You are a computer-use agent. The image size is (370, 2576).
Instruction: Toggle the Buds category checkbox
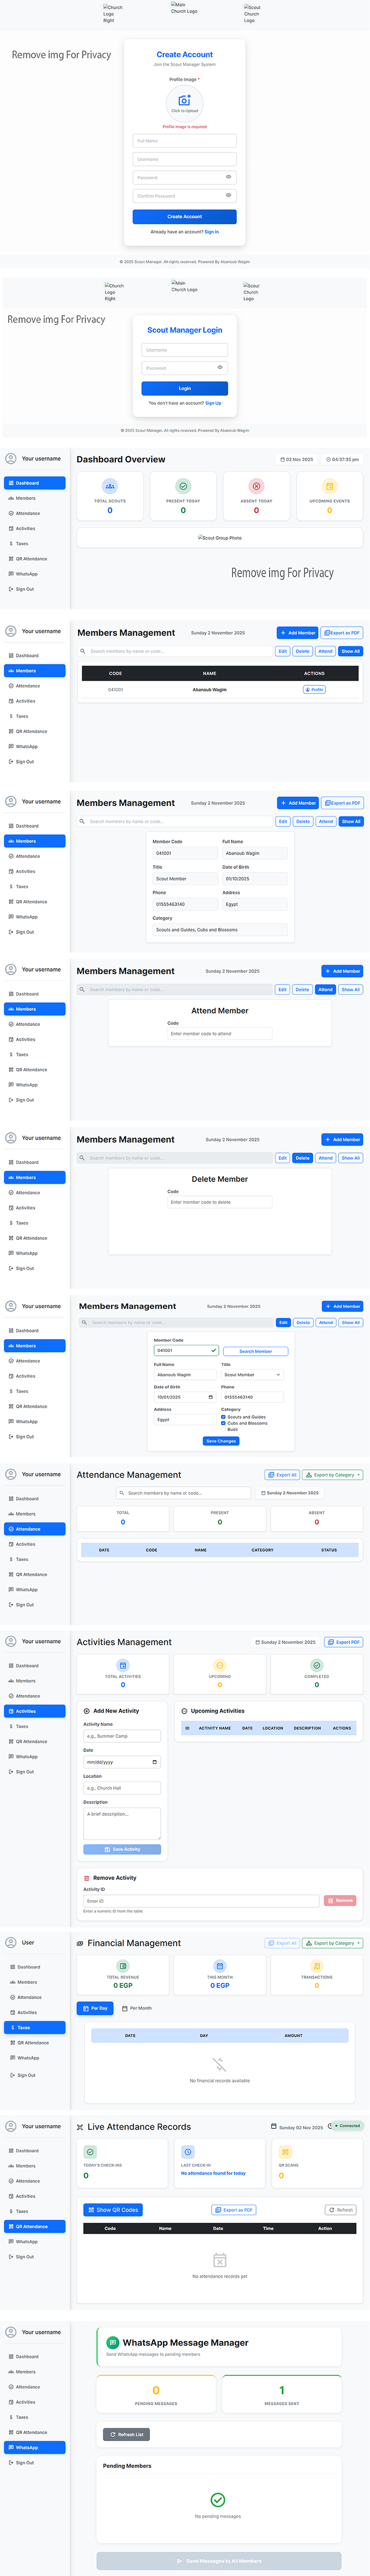coord(223,1429)
